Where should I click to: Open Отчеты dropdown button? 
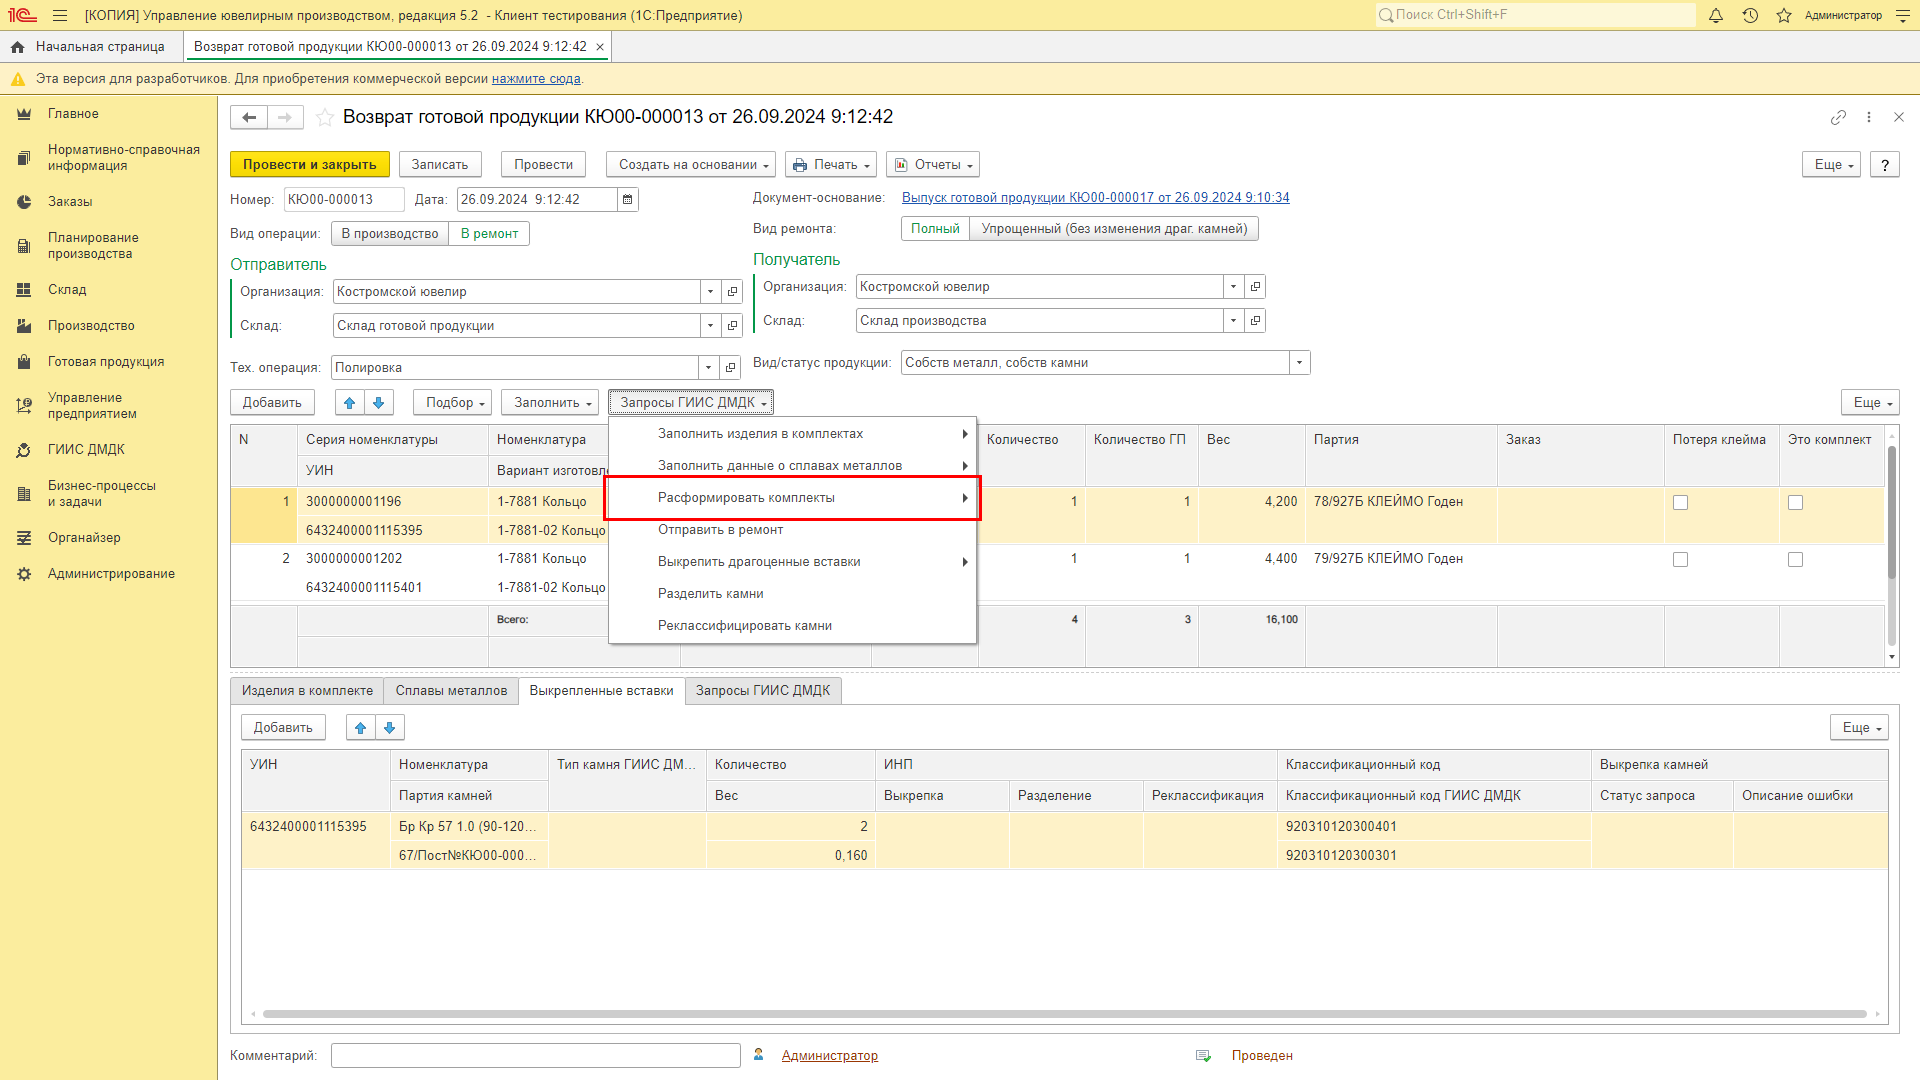(932, 165)
